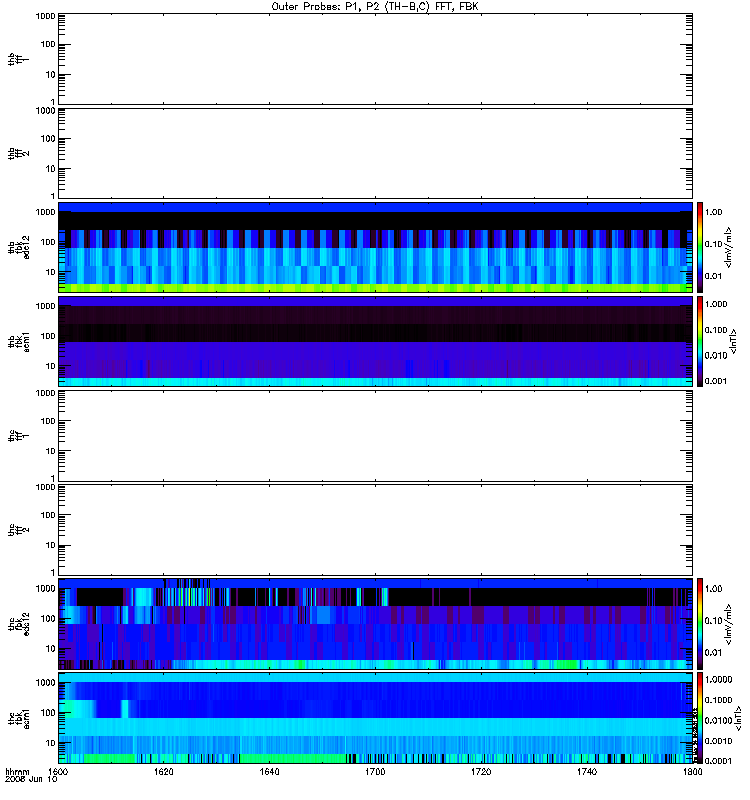This screenshot has height=800, width=750.
Task: Click the '1740' time axis label
Action: point(587,772)
